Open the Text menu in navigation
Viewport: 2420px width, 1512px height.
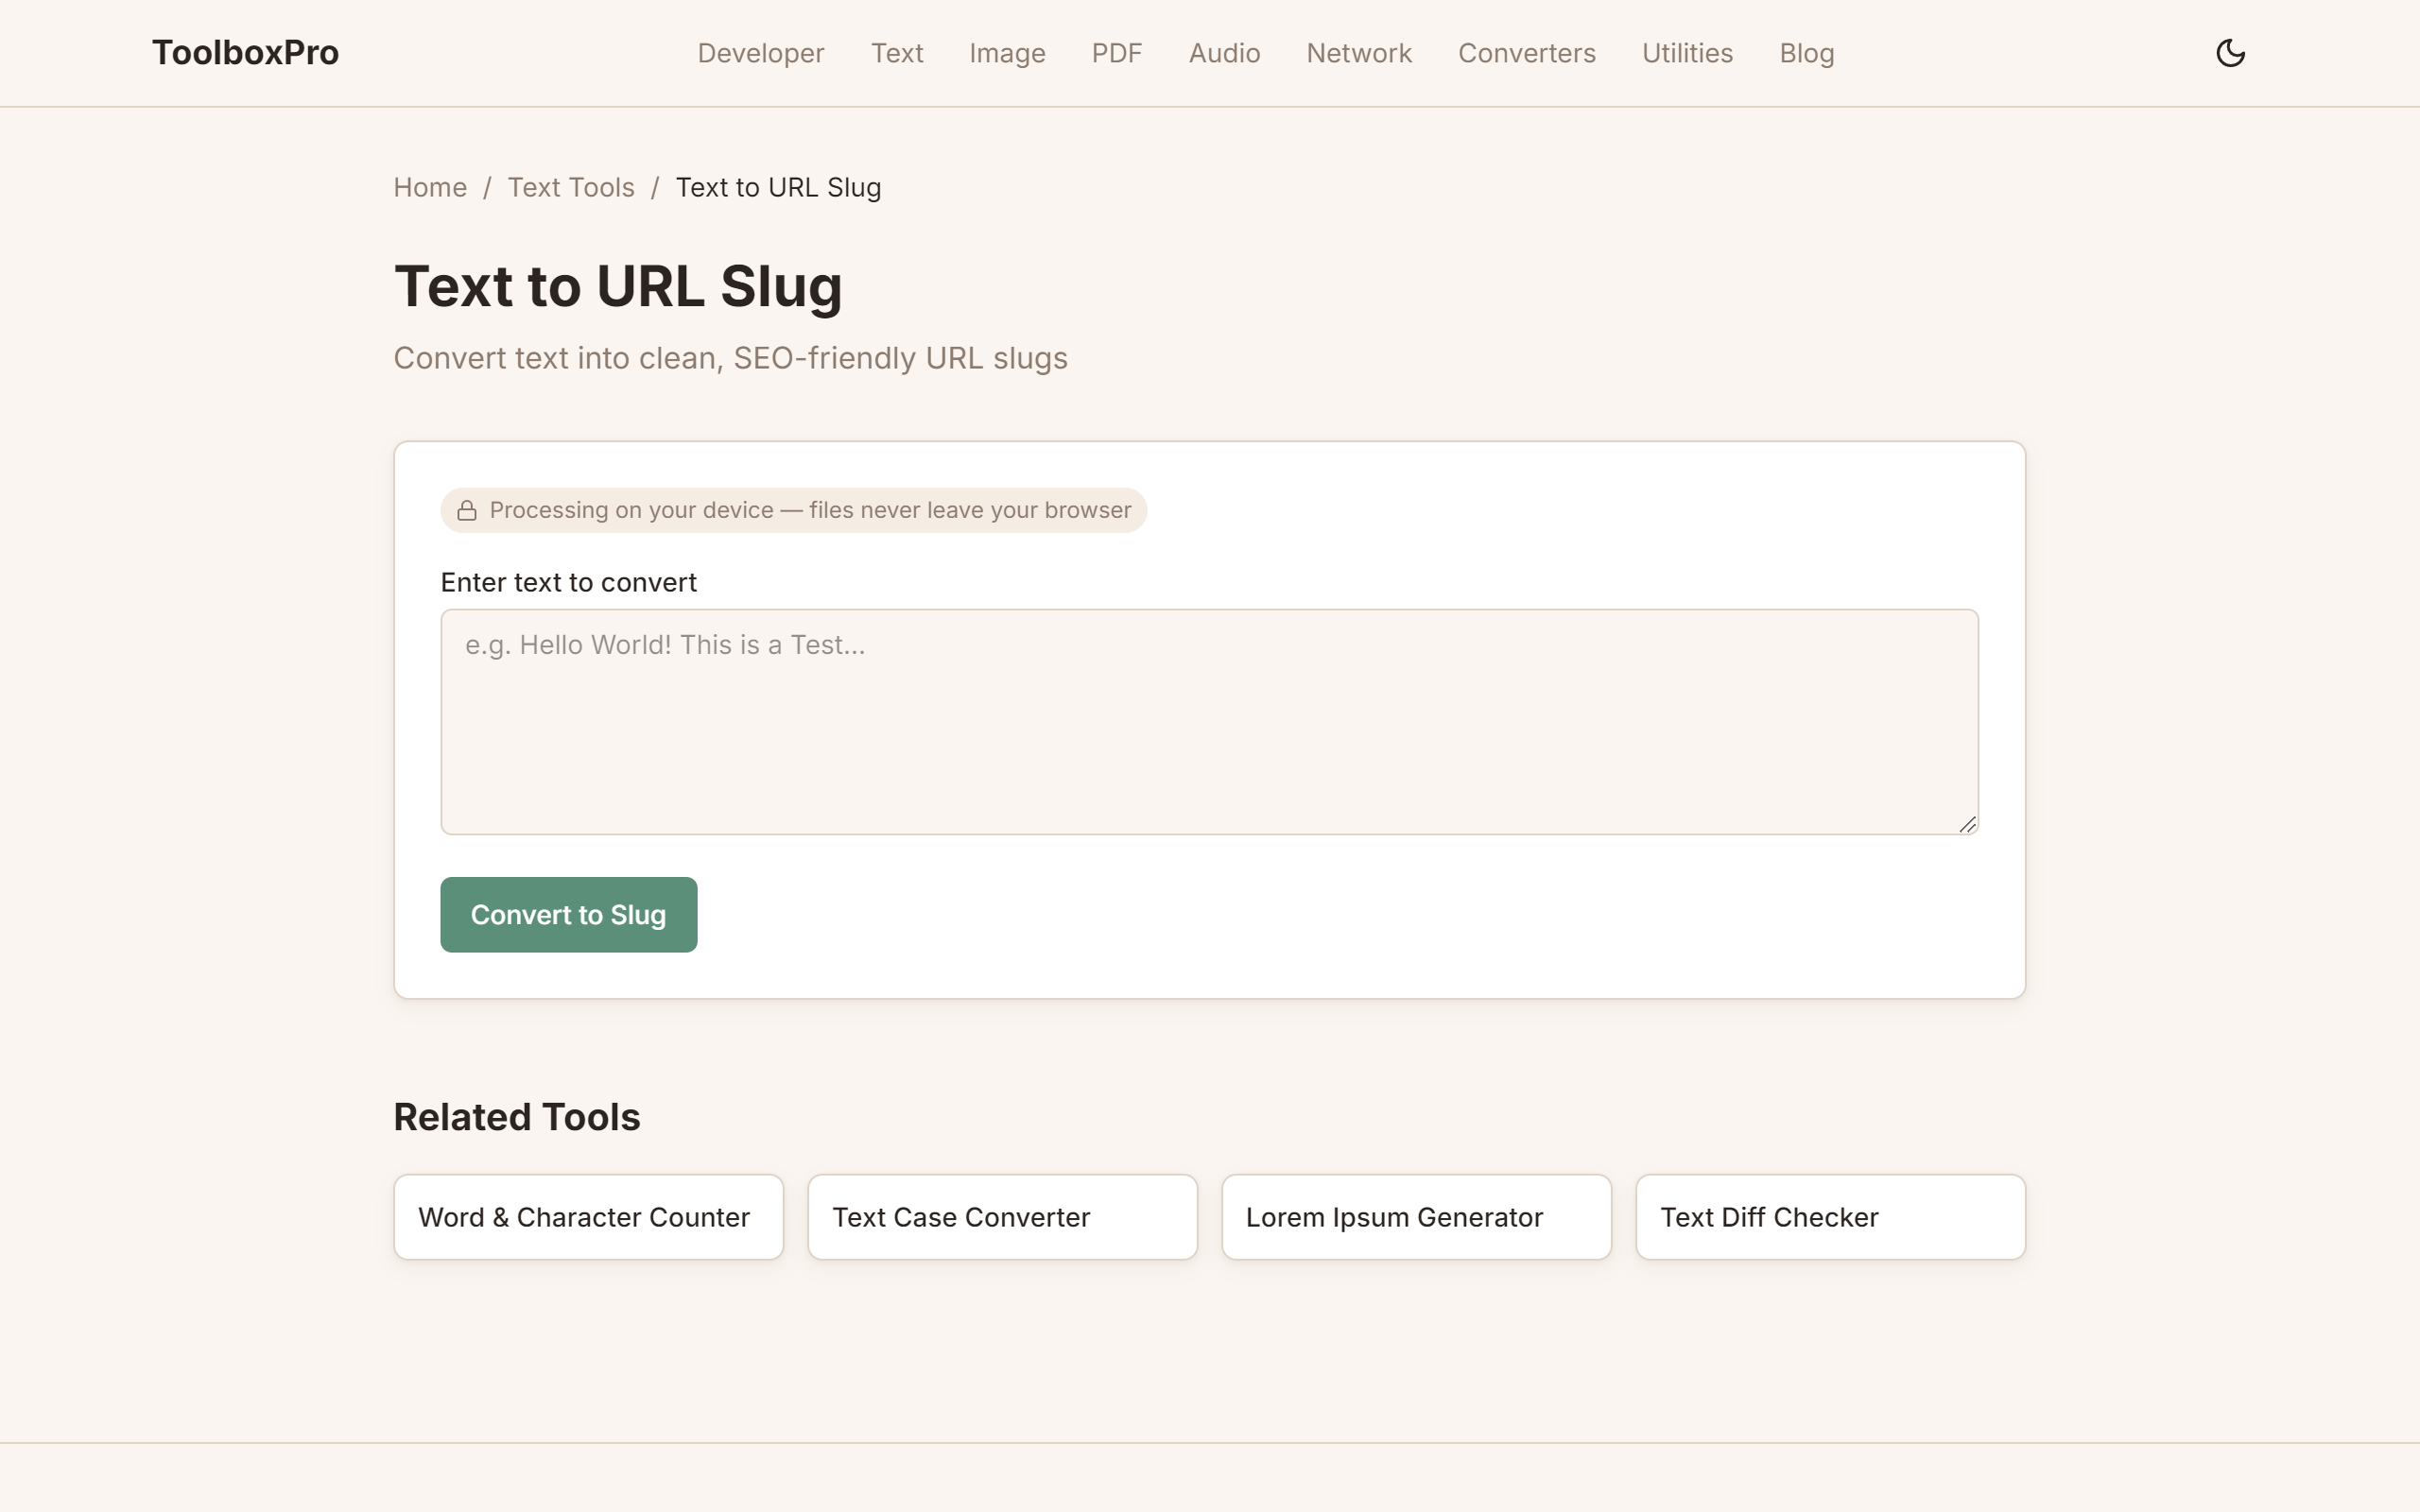pyautogui.click(x=897, y=53)
